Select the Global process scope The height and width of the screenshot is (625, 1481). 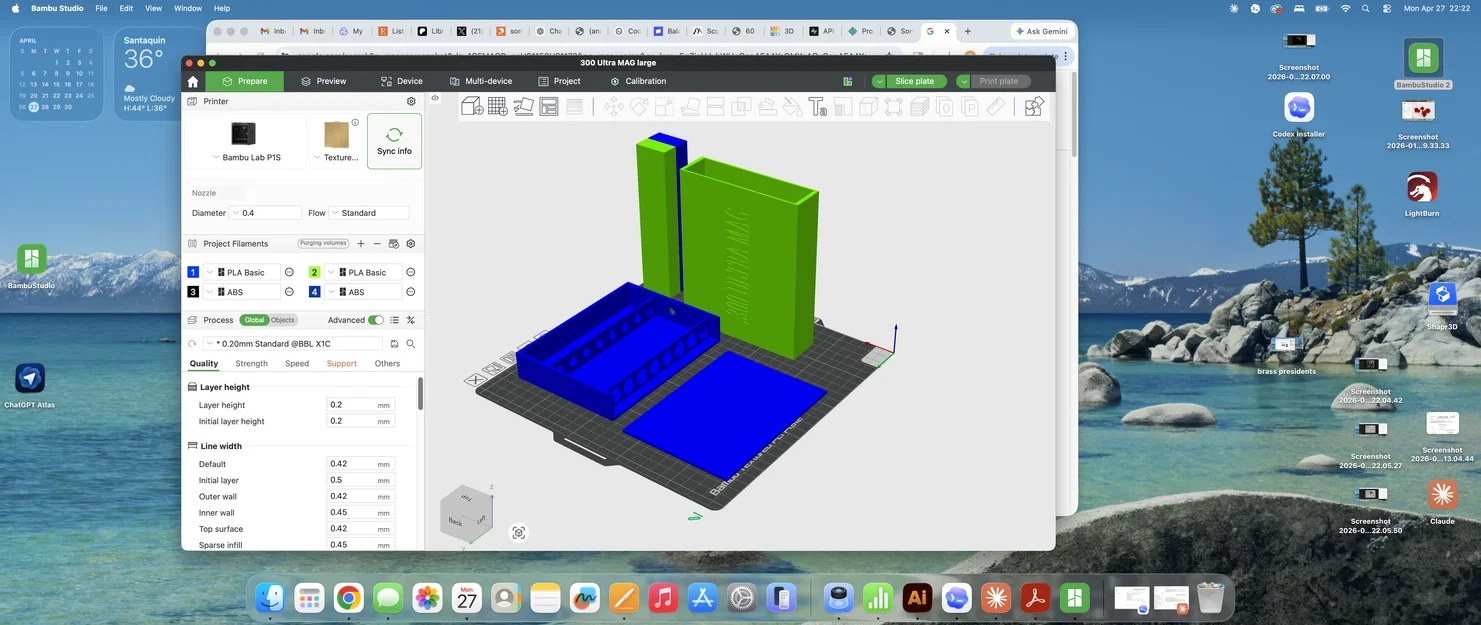(x=254, y=320)
